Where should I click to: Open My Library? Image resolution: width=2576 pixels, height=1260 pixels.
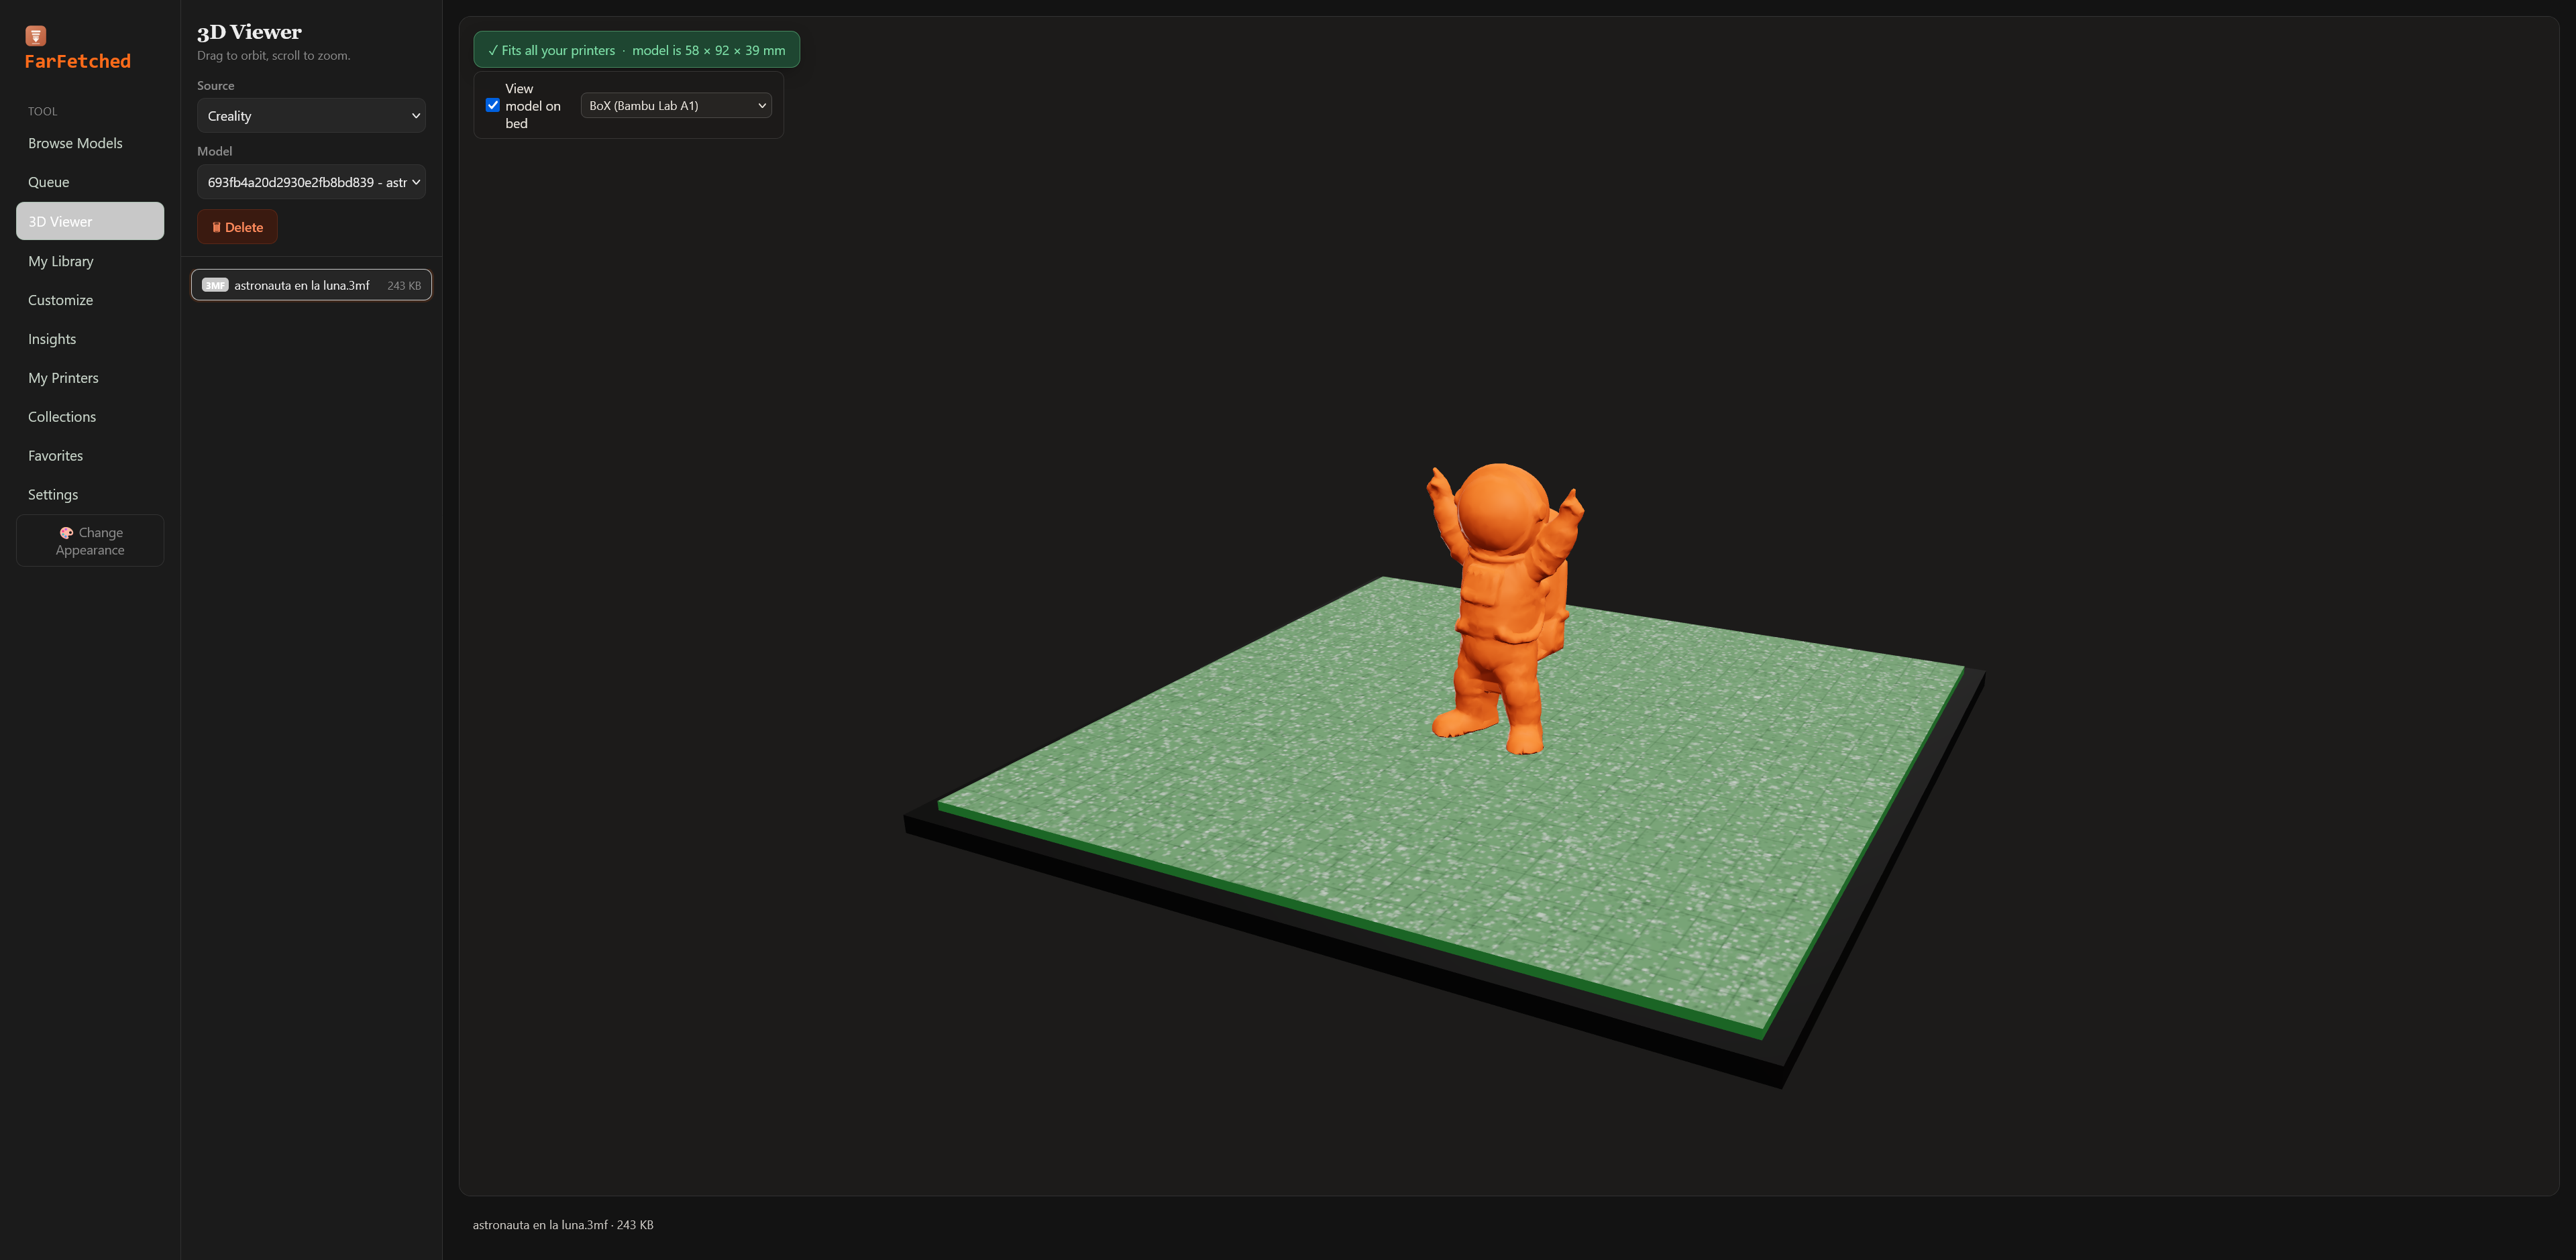coord(90,261)
